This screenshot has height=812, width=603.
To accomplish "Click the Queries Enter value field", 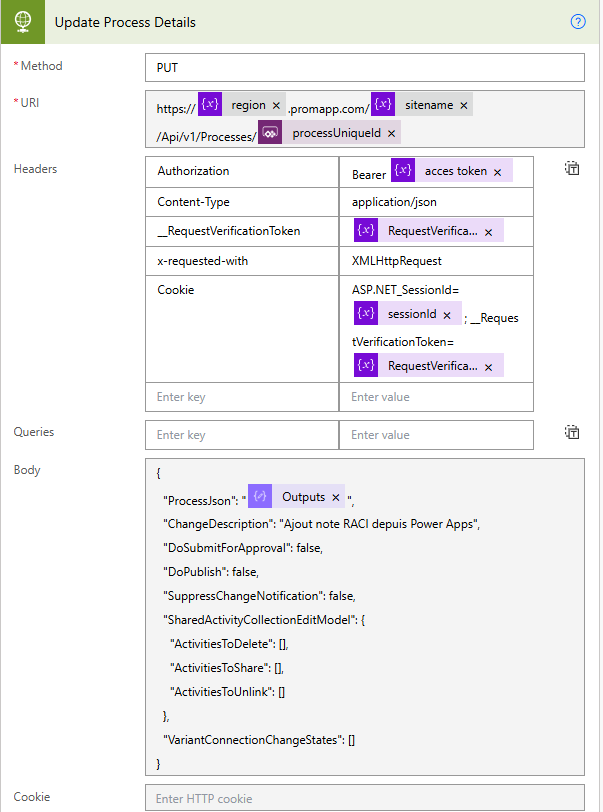I will [x=436, y=435].
